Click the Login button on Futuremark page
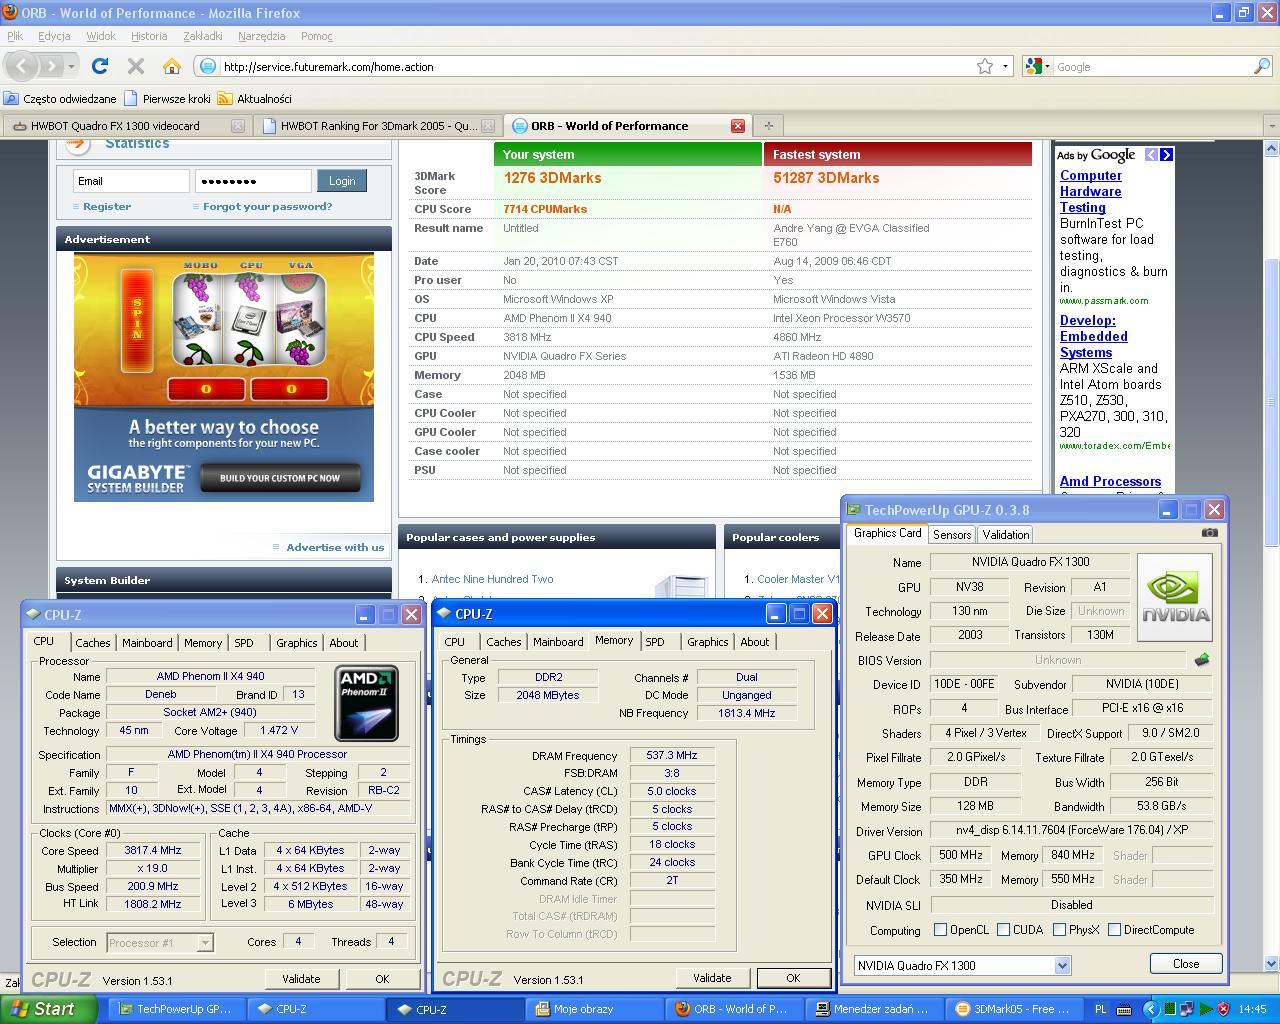The width and height of the screenshot is (1280, 1024). [342, 181]
